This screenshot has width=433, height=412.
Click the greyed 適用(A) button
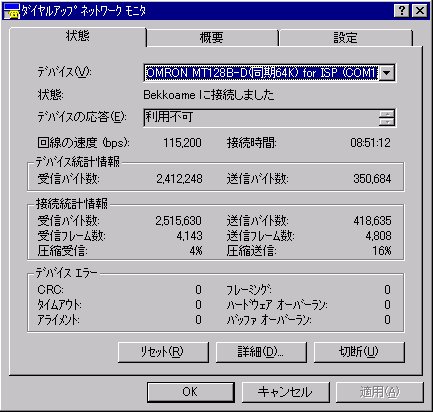pos(380,392)
